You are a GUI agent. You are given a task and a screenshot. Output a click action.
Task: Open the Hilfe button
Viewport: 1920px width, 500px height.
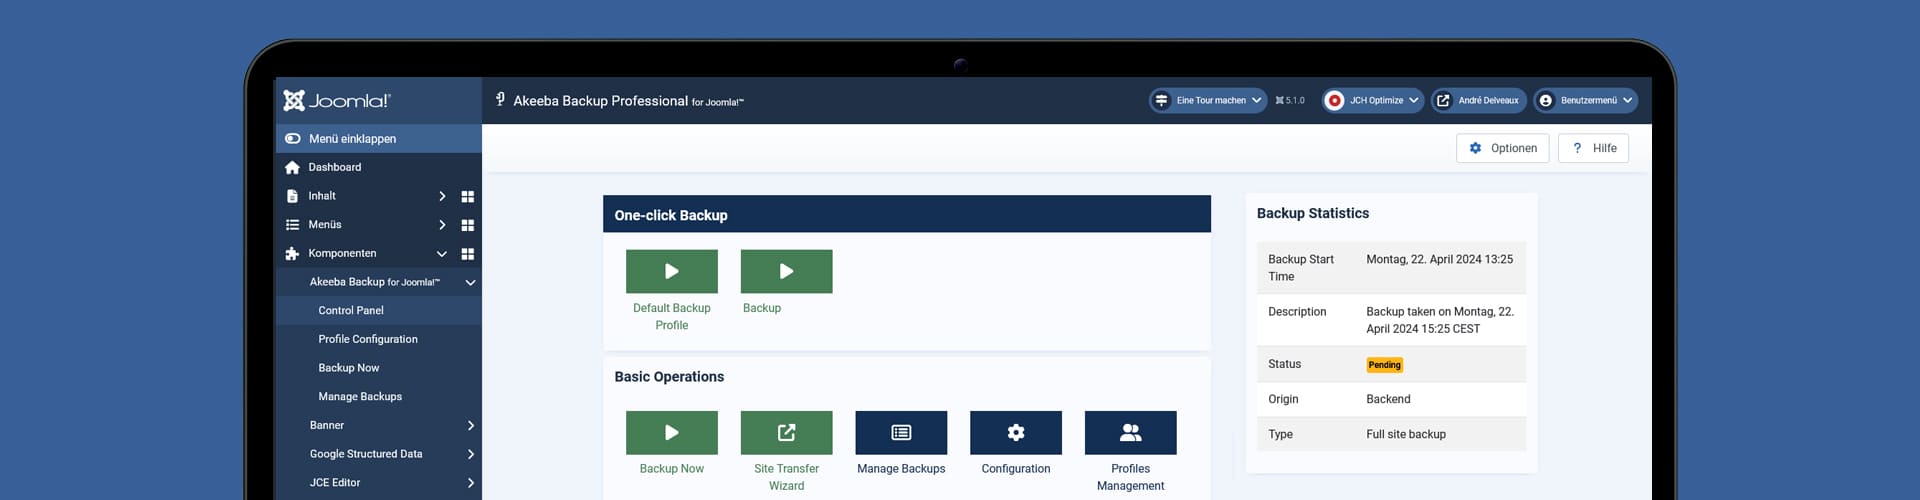point(1593,148)
